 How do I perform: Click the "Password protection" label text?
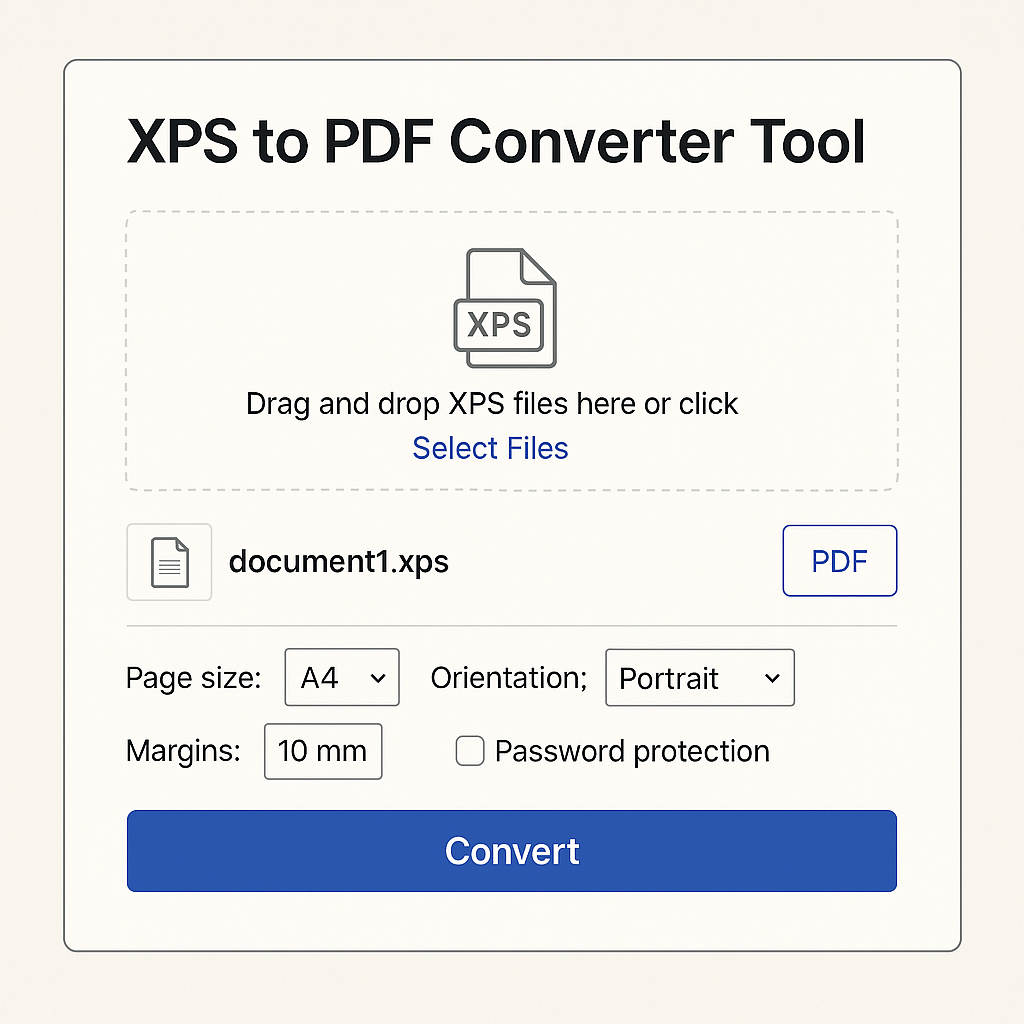tap(632, 751)
